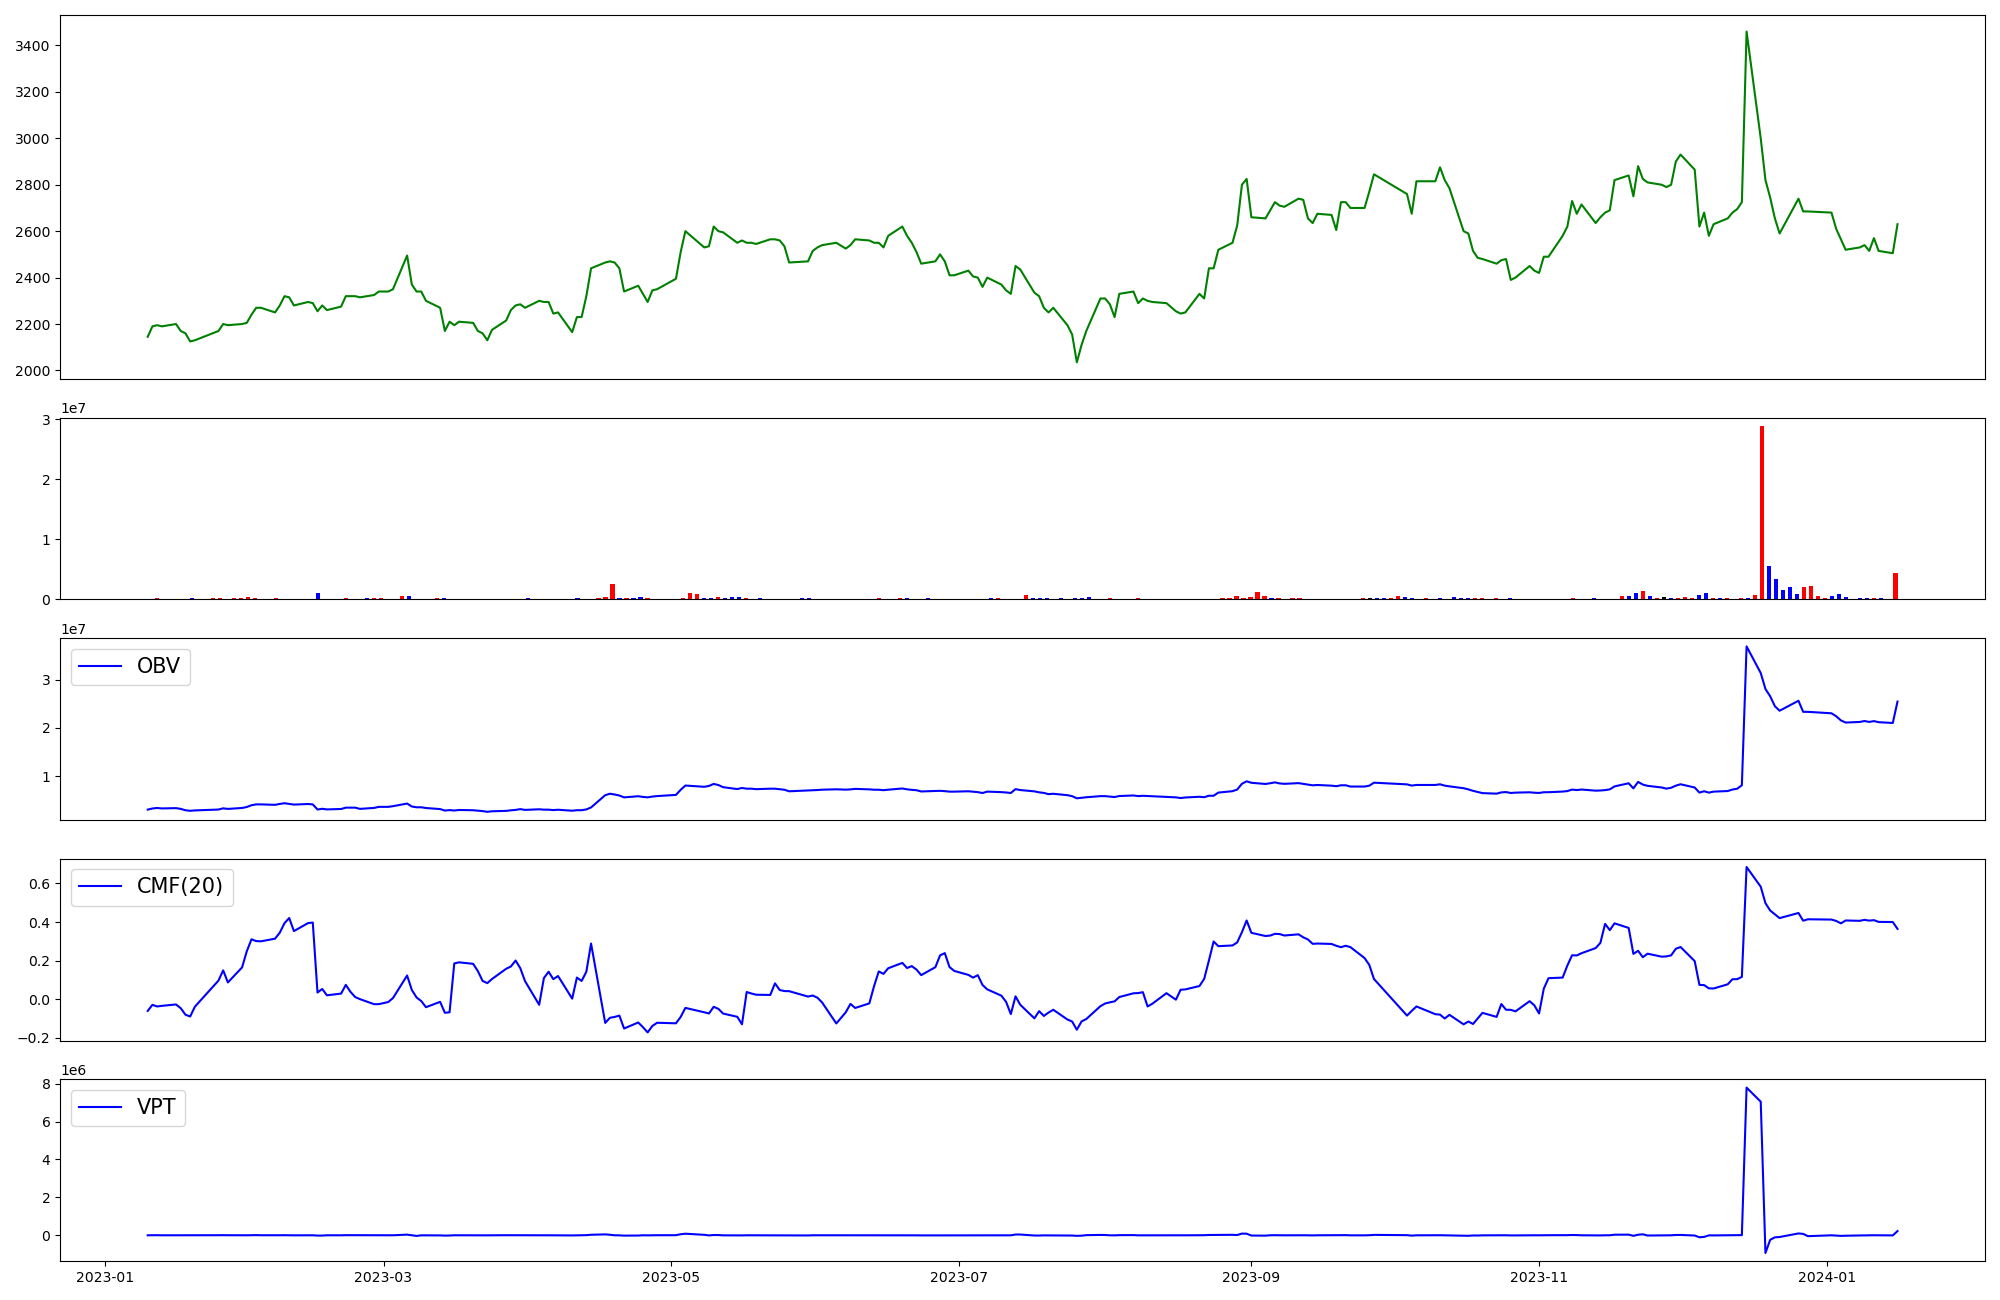Image resolution: width=2000 pixels, height=1300 pixels.
Task: Click the last red volume bar at right
Action: tap(1895, 586)
